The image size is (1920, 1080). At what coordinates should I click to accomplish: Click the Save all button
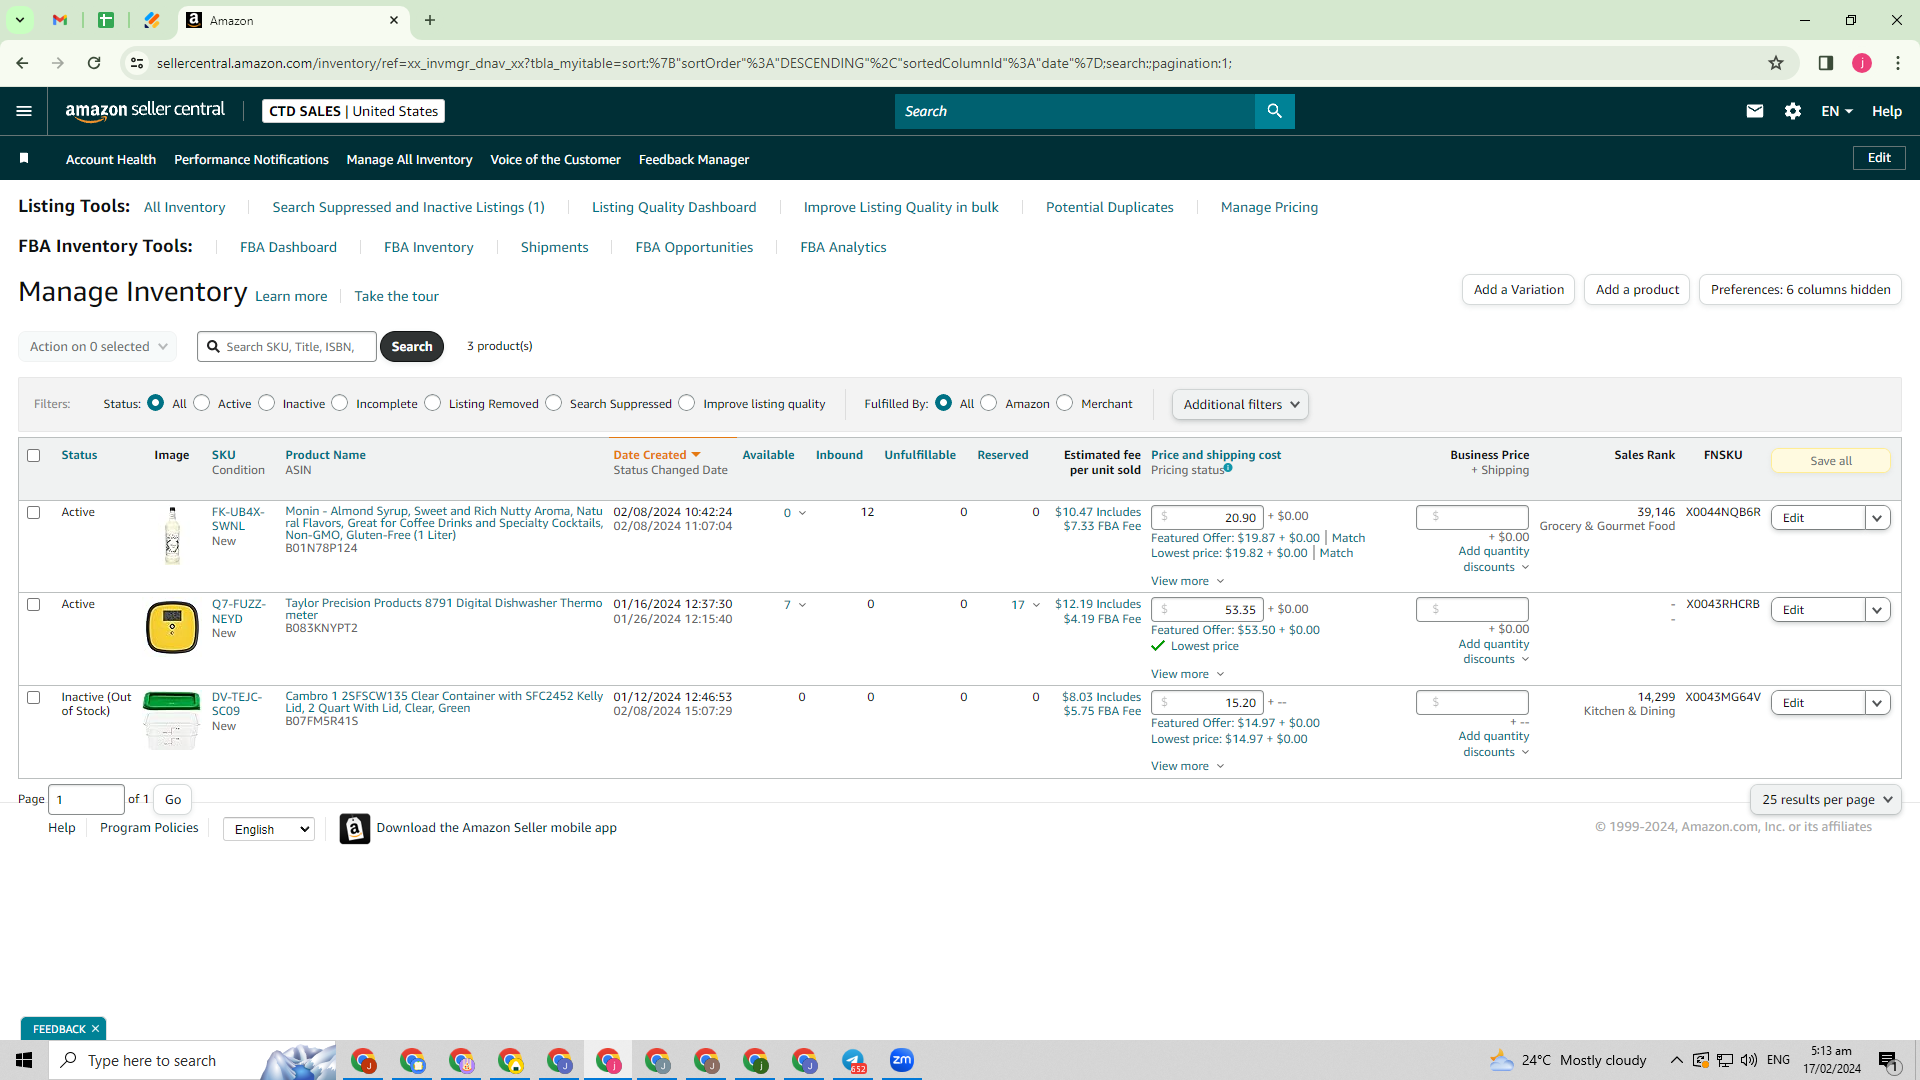tap(1831, 461)
